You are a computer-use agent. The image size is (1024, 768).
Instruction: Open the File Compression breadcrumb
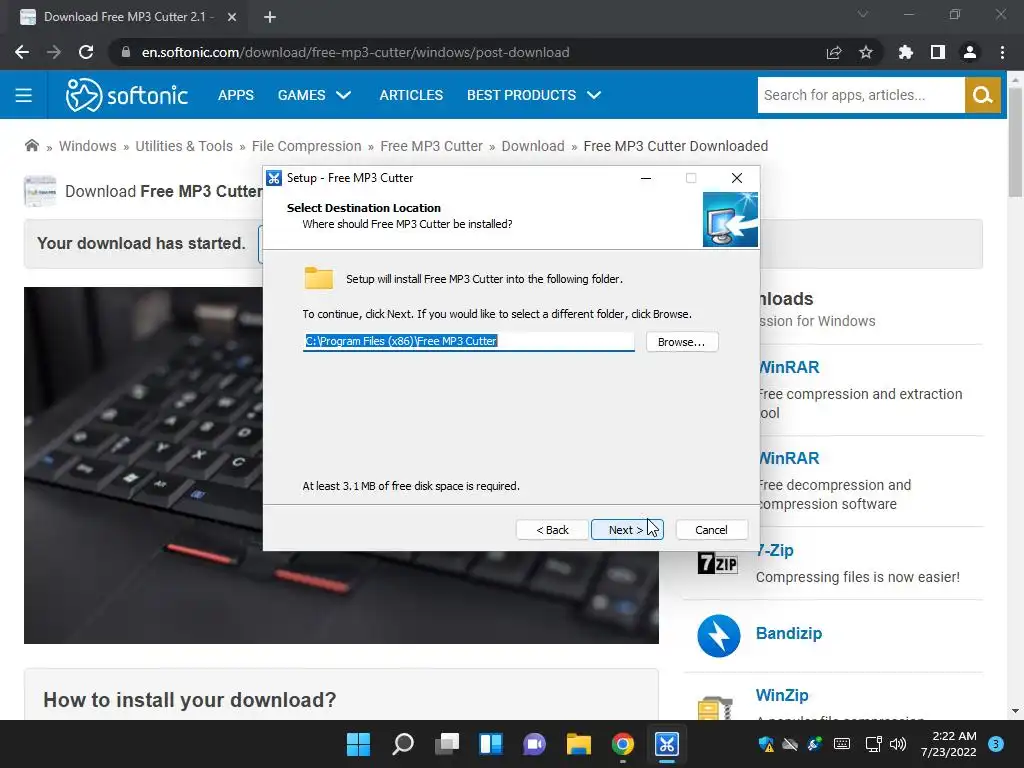306,146
